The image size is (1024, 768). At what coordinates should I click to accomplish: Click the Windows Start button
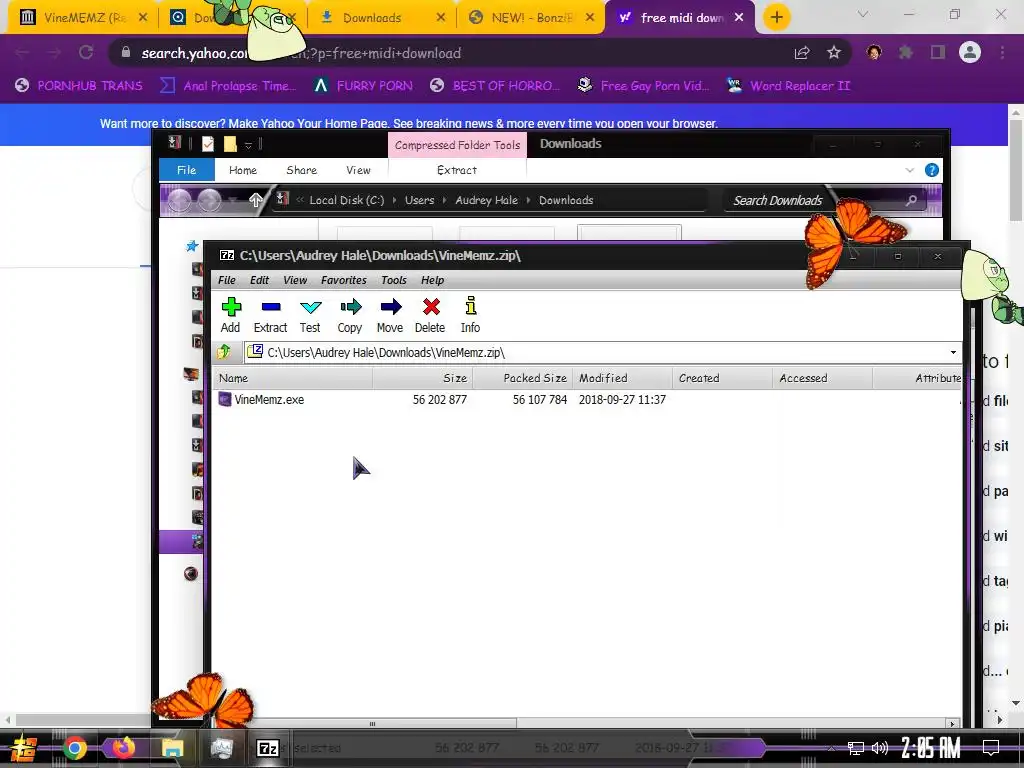tap(23, 748)
